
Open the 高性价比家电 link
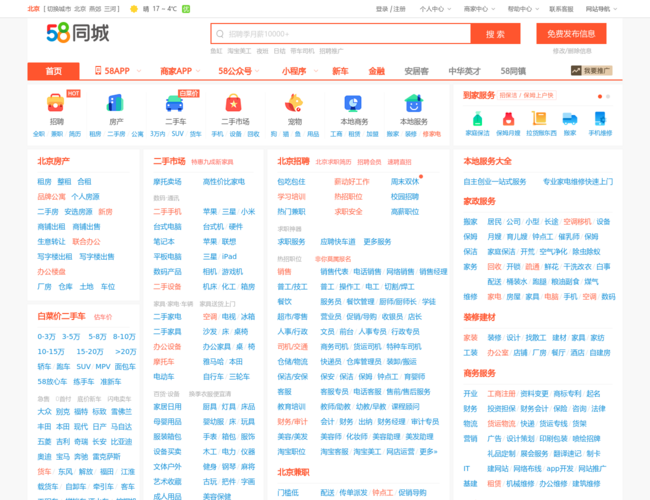click(x=224, y=182)
